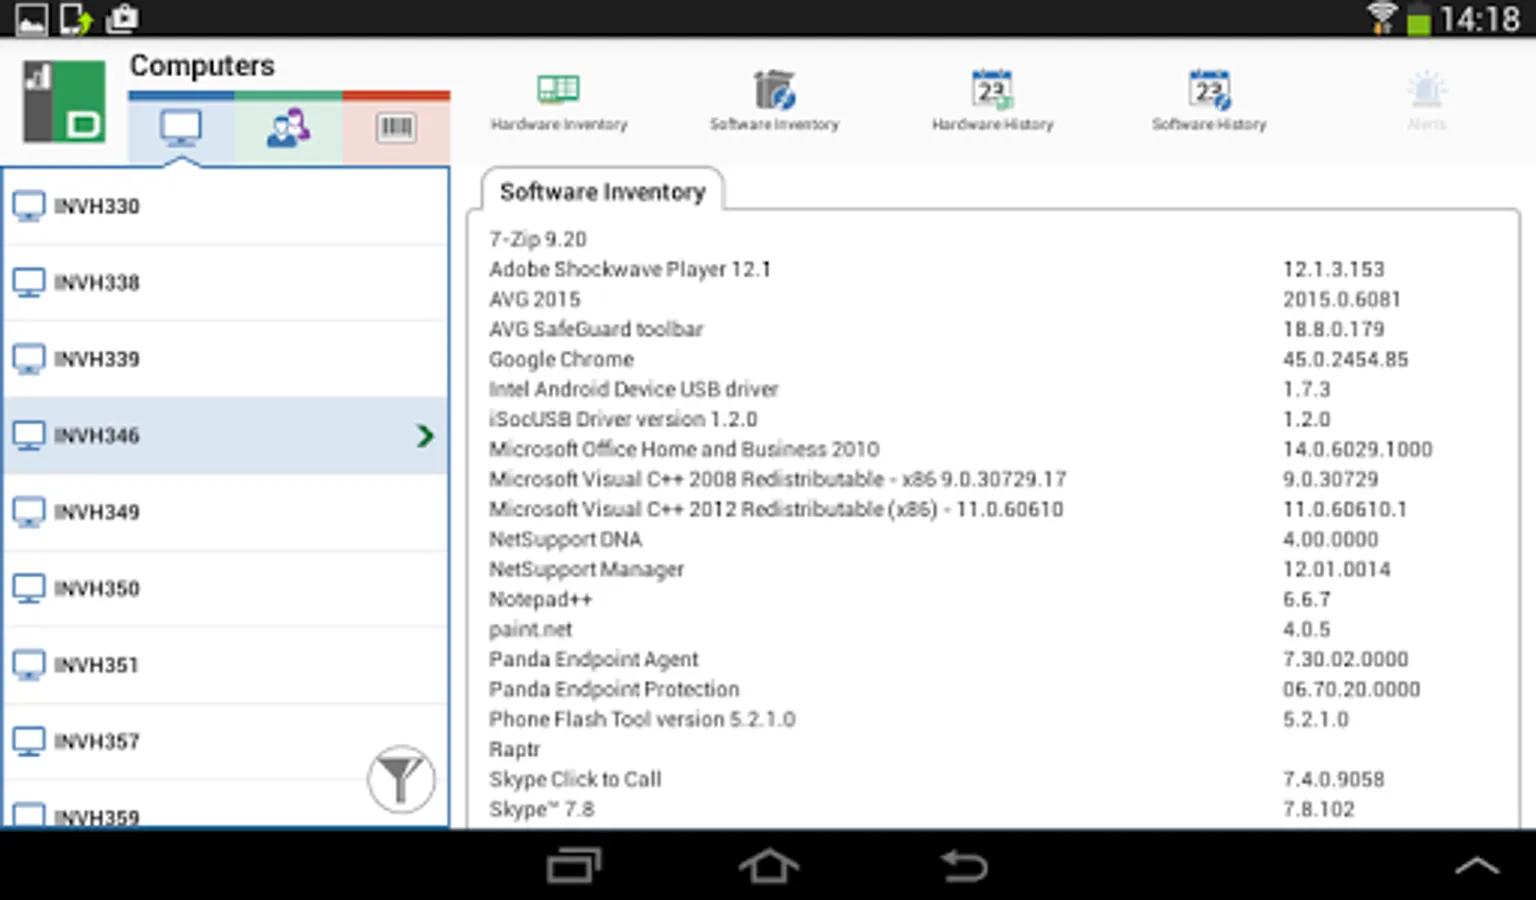Select the Skype Click to Call entry
Screen dimensions: 1536x900
[575, 779]
